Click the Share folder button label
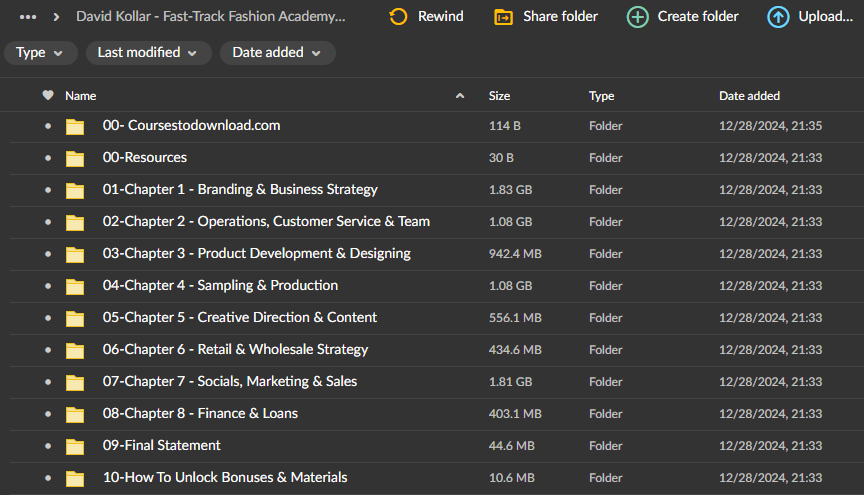864x495 pixels. [560, 17]
